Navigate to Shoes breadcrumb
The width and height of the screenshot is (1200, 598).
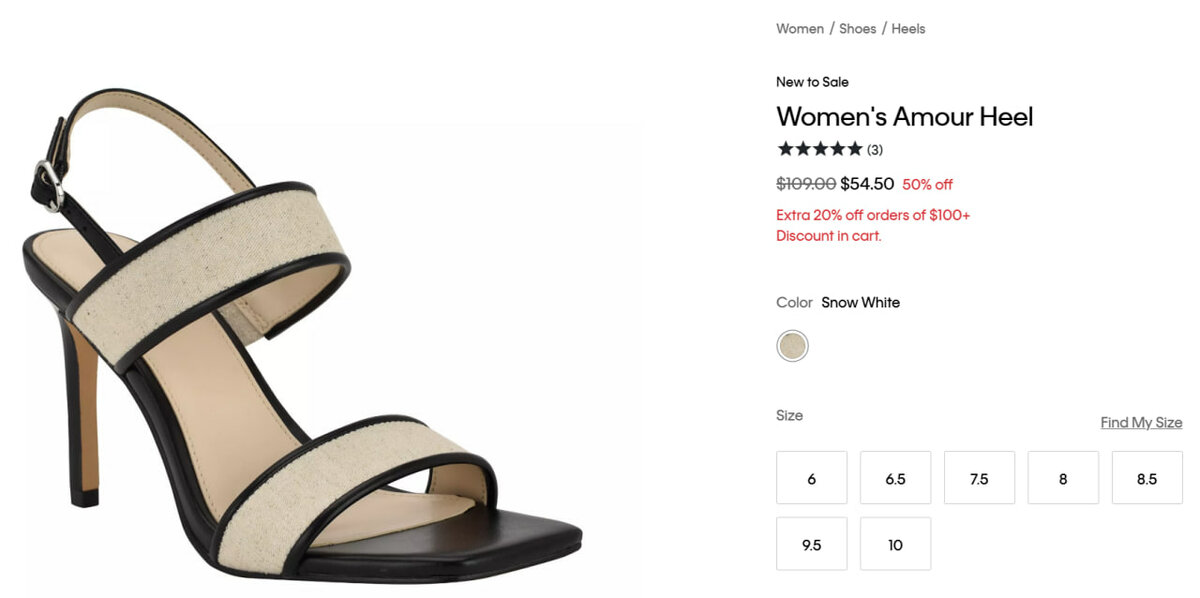tap(857, 29)
